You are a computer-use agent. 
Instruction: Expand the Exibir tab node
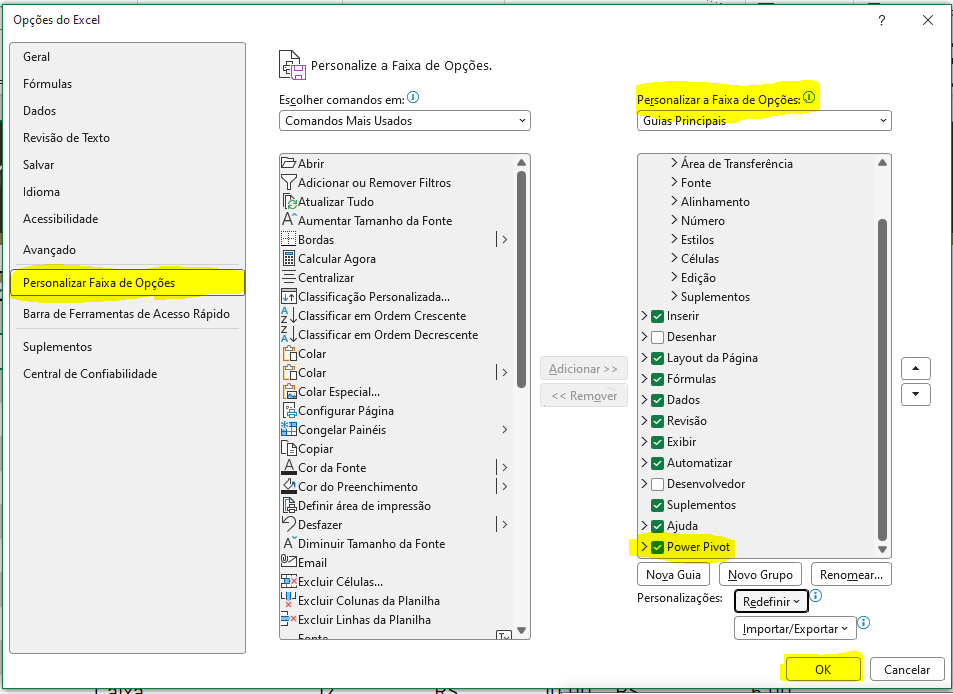pos(644,442)
